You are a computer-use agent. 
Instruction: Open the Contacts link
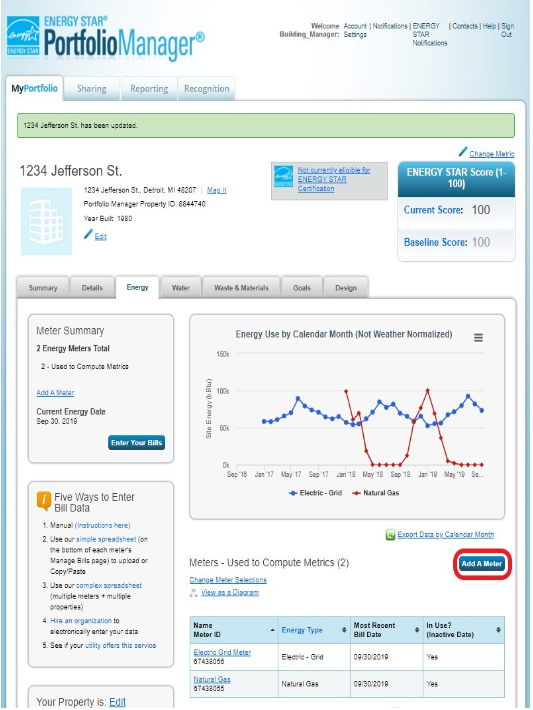pos(465,26)
